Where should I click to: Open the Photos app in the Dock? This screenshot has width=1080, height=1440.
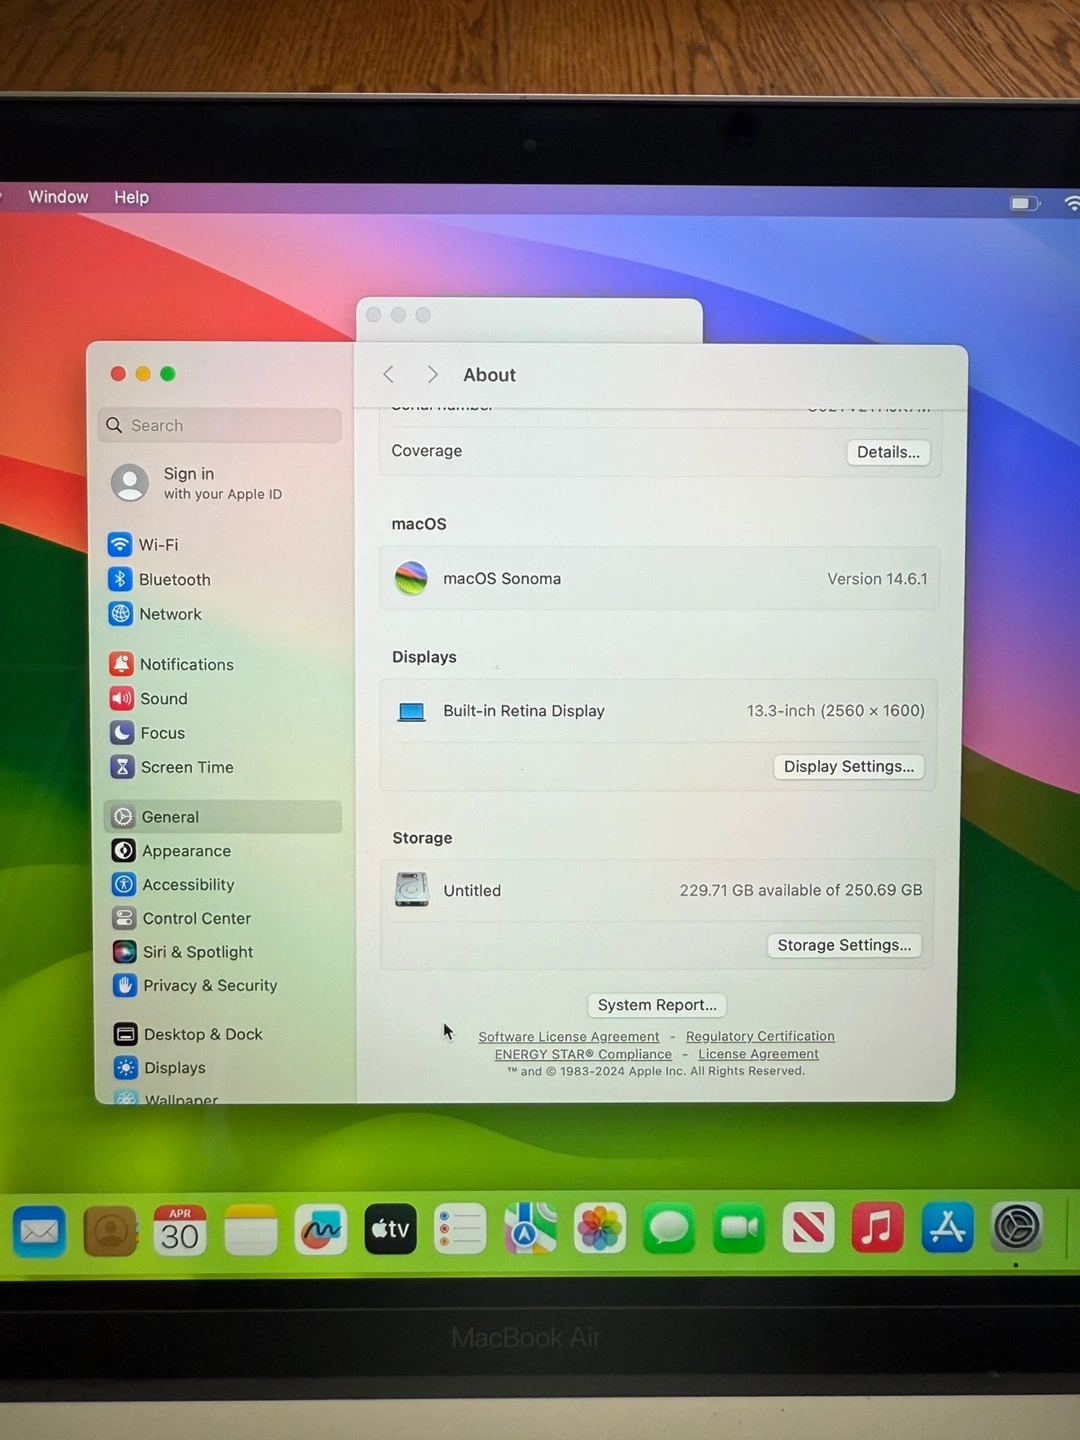tap(600, 1227)
